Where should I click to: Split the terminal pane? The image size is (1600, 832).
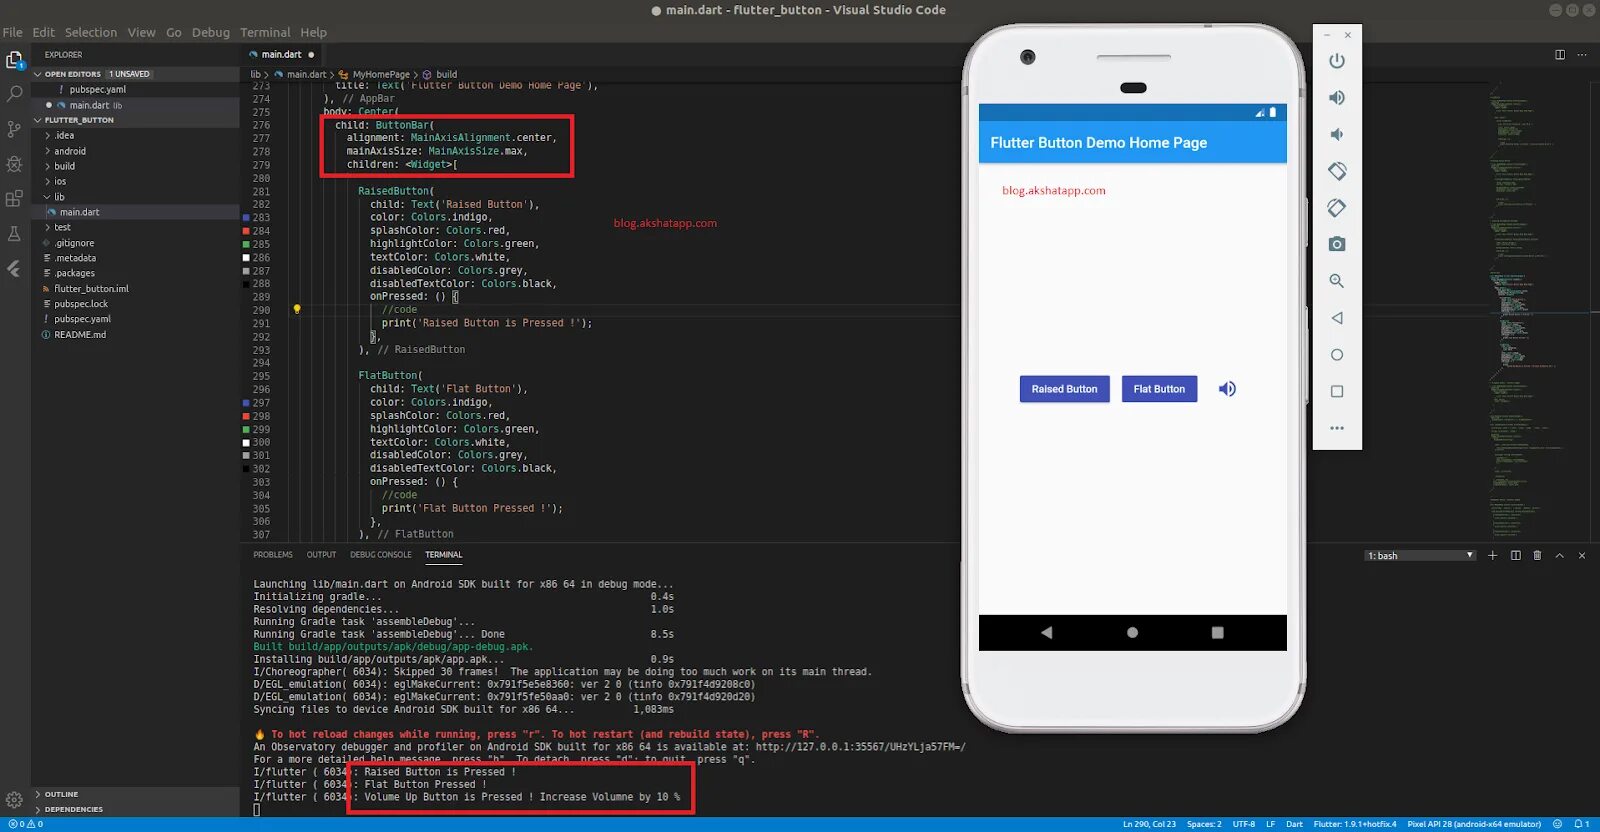(1515, 555)
